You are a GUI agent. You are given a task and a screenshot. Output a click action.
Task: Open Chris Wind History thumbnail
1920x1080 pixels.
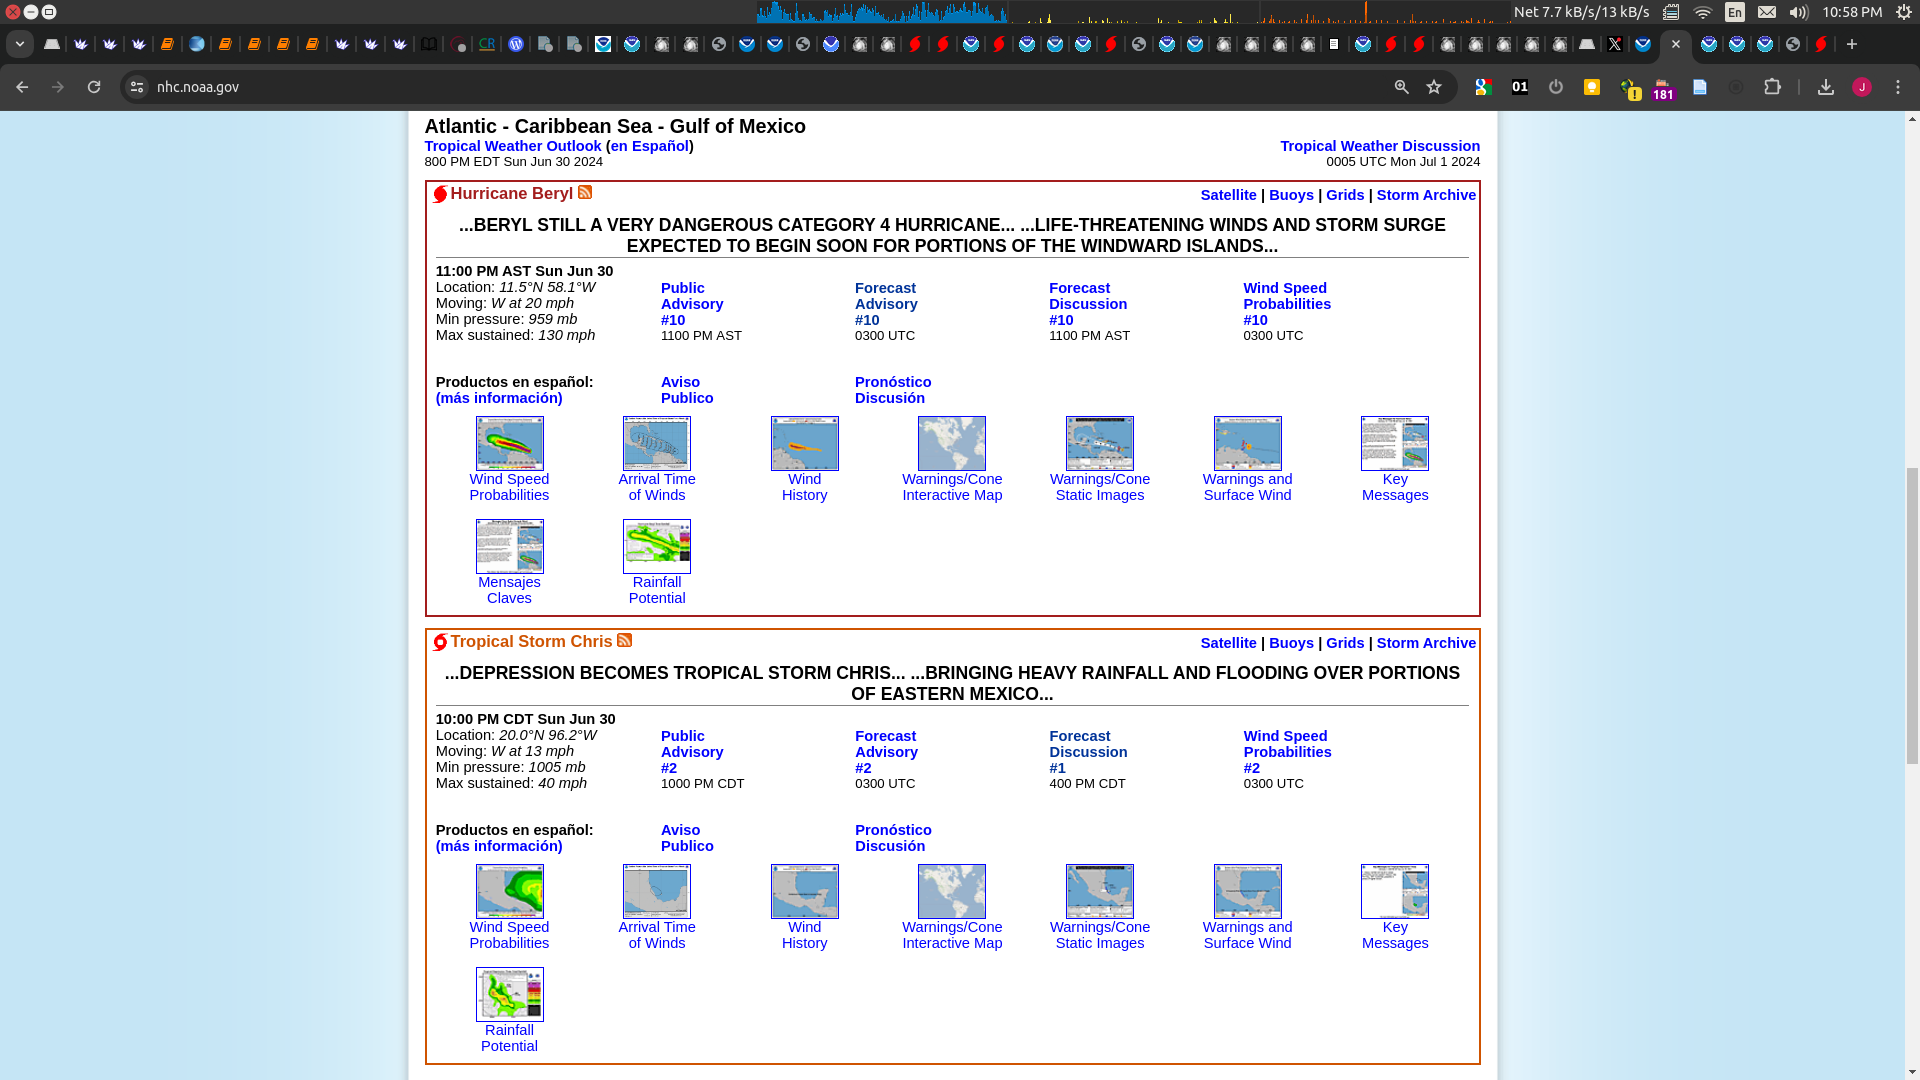pos(805,891)
